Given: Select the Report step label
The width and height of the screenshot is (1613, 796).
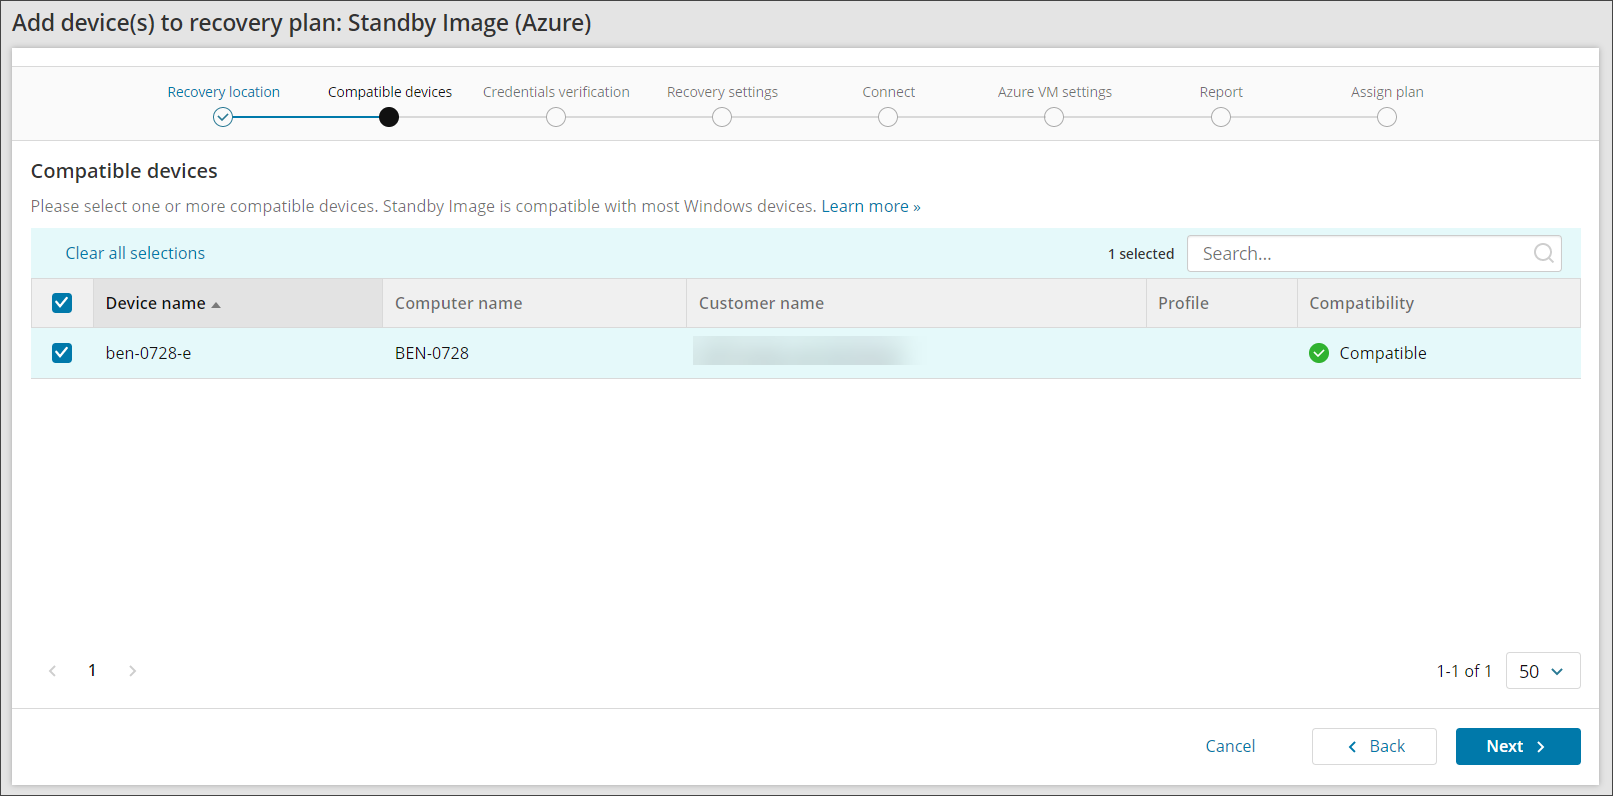Looking at the screenshot, I should [x=1220, y=92].
